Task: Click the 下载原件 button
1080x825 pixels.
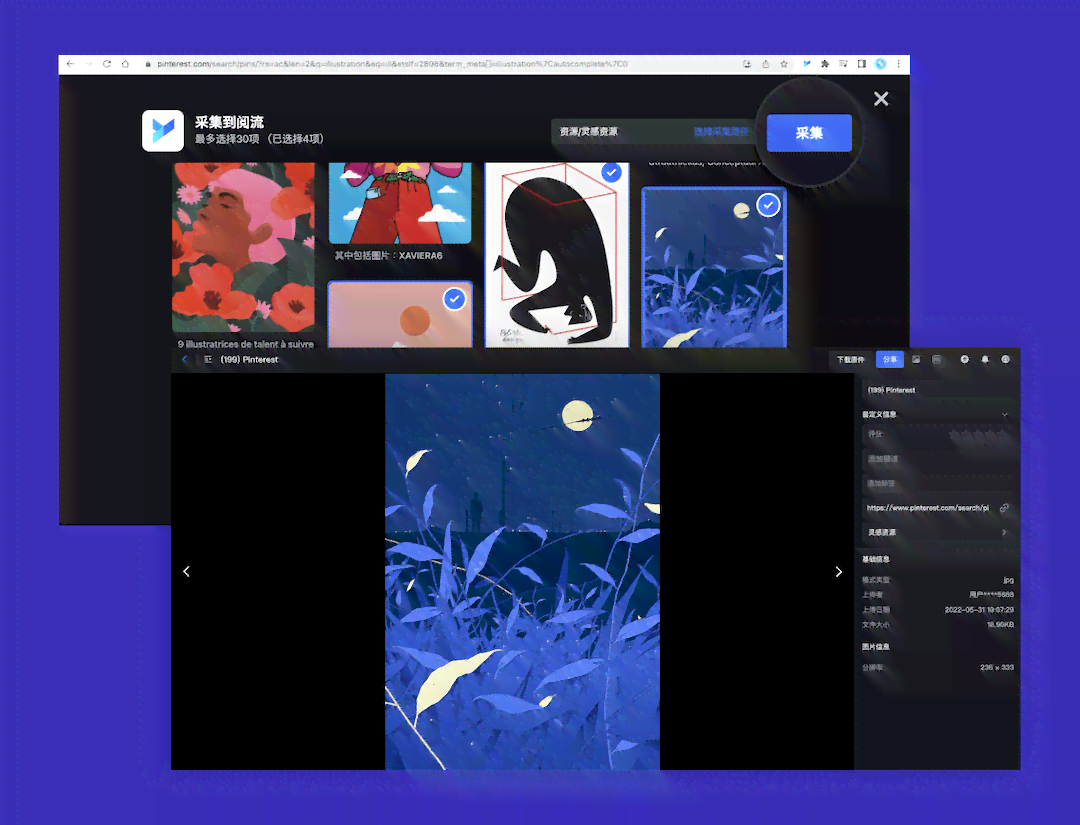Action: pyautogui.click(x=850, y=359)
